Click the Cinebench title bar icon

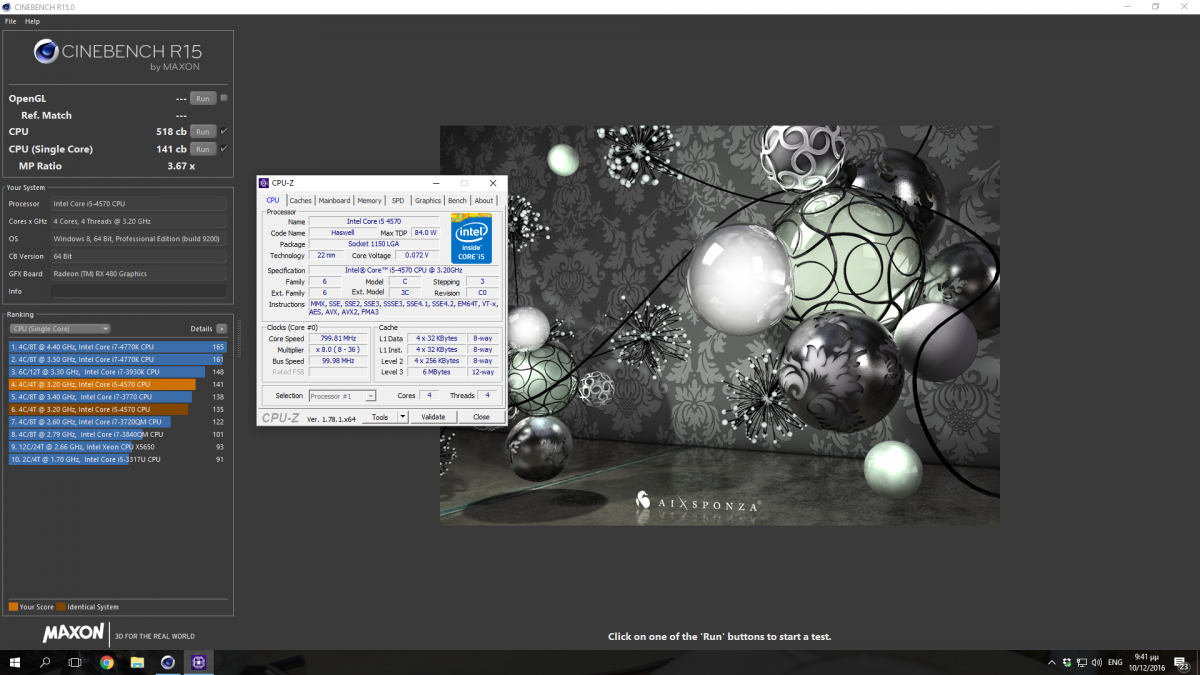tap(7, 6)
